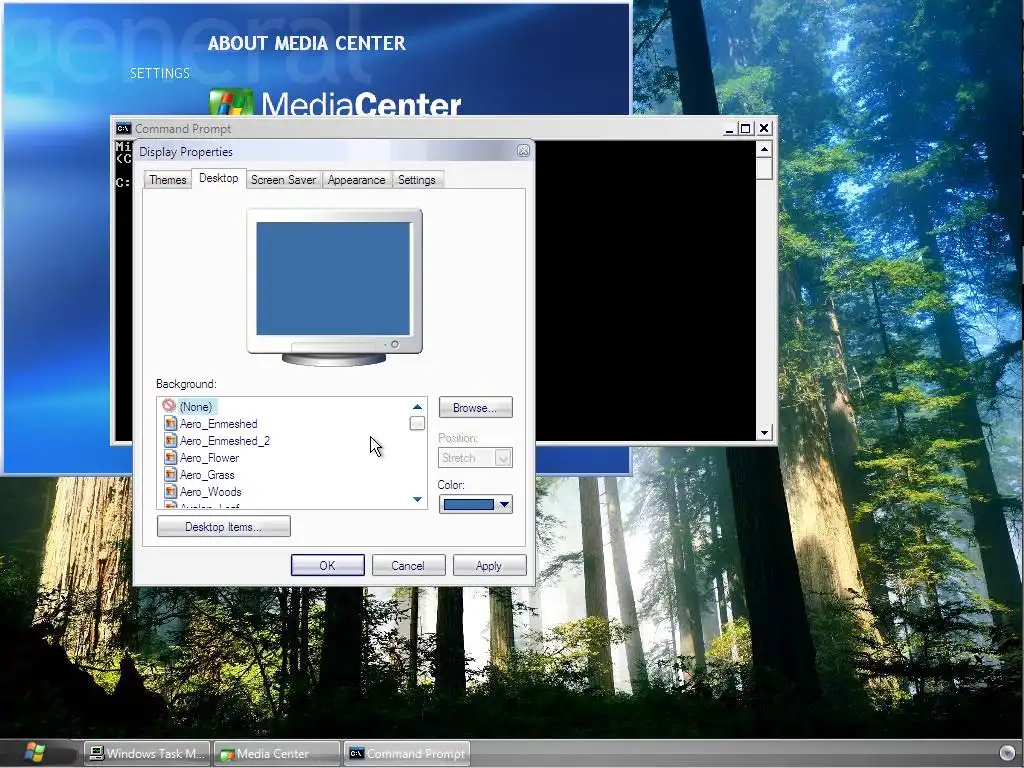Click the Command Prompt taskbar icon
The width and height of the screenshot is (1024, 768).
pyautogui.click(x=356, y=754)
